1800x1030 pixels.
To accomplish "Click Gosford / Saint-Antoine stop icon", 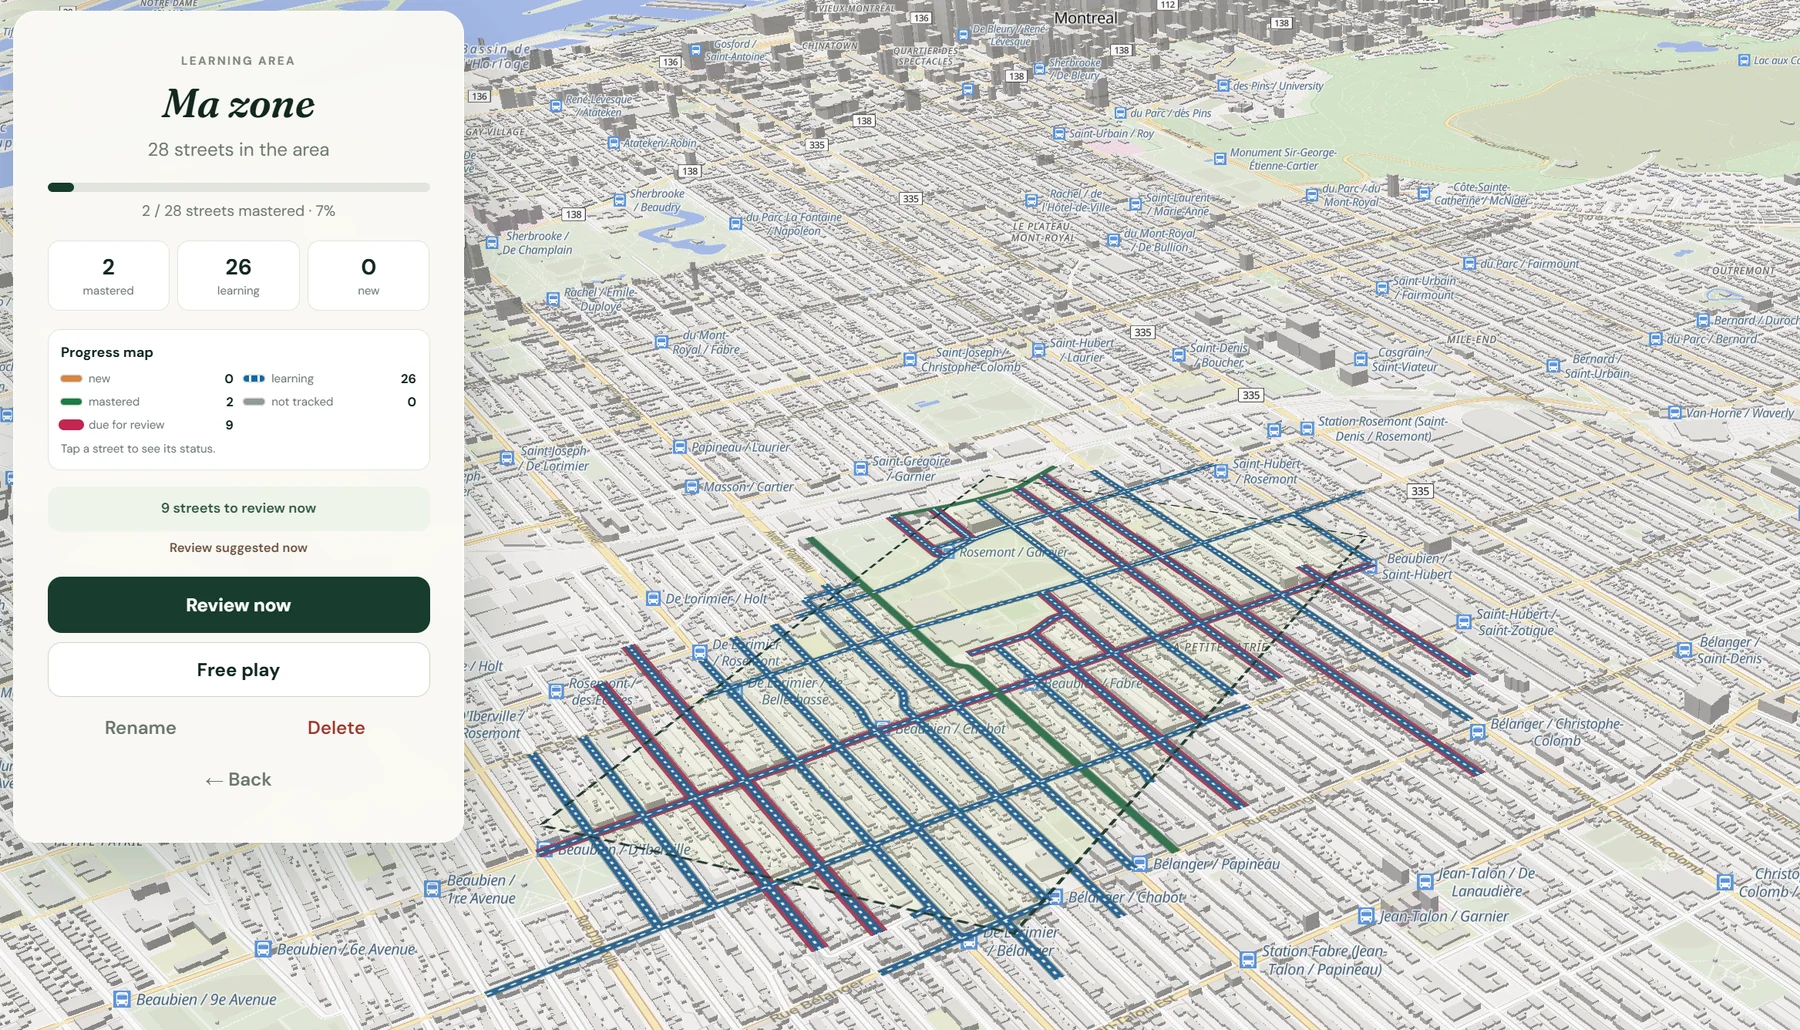I will click(x=696, y=50).
